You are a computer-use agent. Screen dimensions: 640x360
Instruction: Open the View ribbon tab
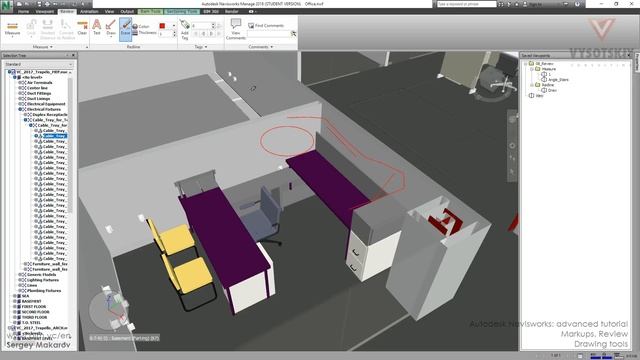[x=109, y=11]
